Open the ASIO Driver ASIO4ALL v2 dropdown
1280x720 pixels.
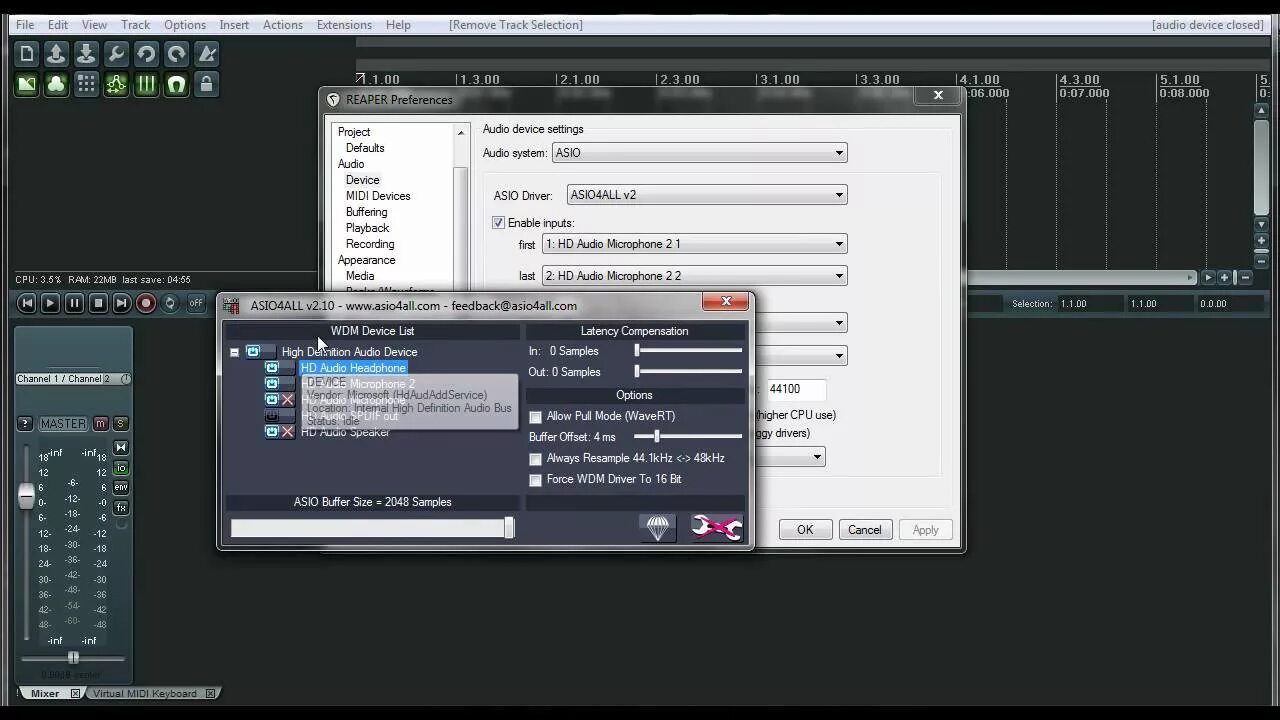707,195
